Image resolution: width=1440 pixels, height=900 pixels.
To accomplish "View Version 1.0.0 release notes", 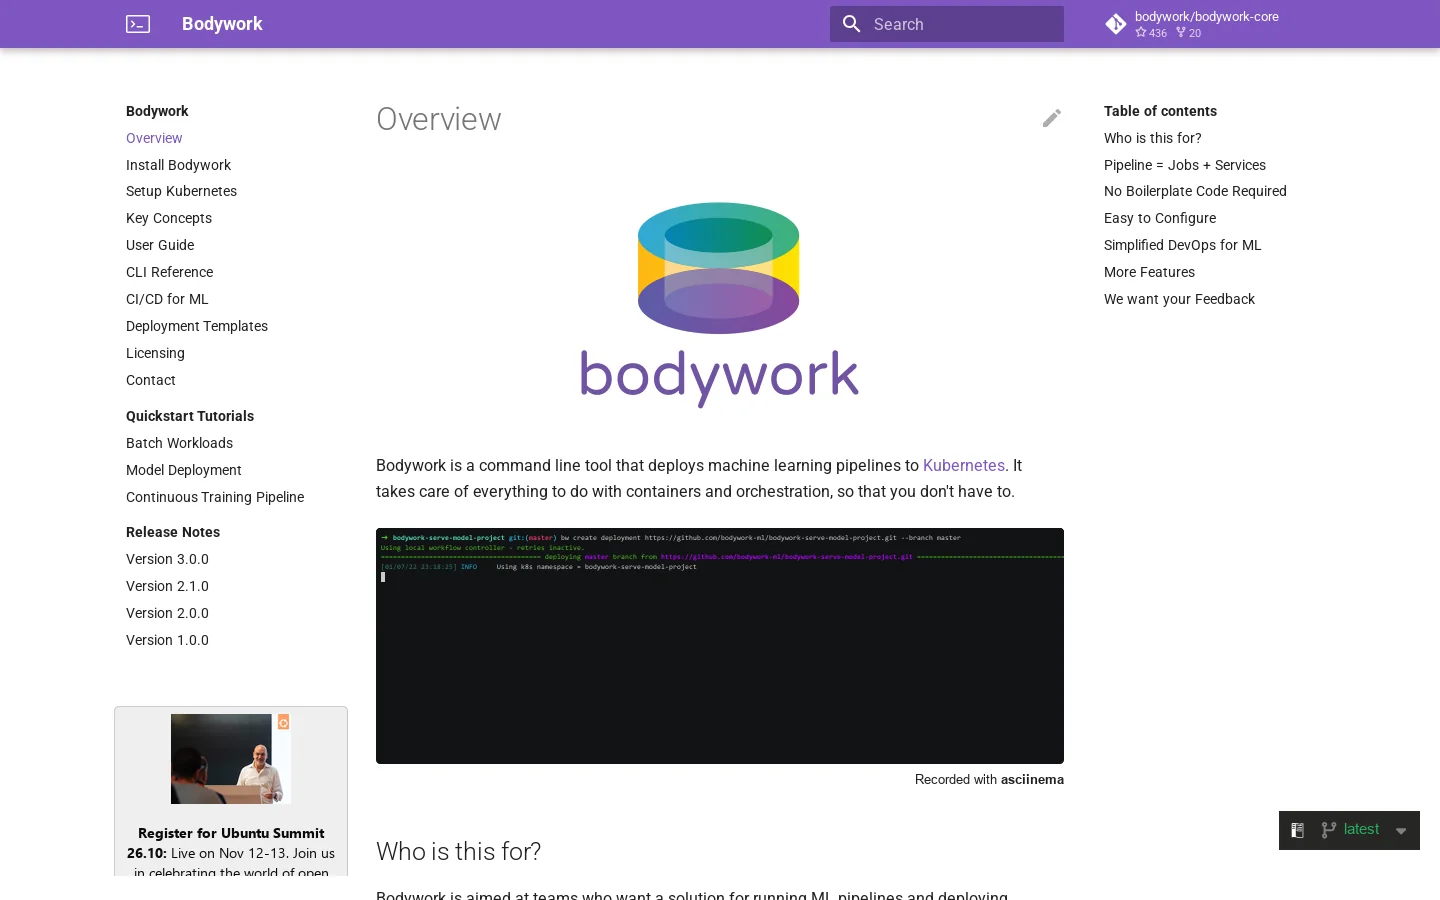I will [x=167, y=640].
